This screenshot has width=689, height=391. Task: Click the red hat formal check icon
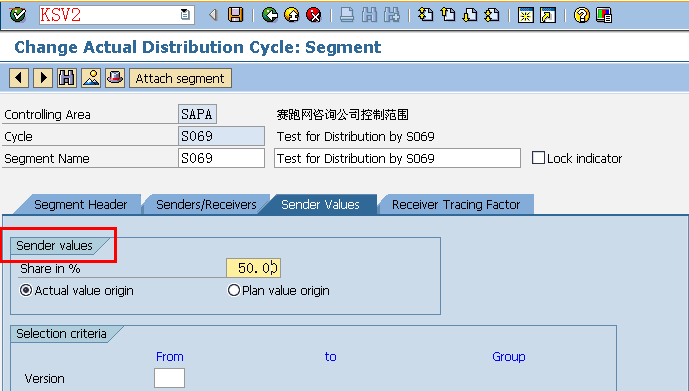115,78
